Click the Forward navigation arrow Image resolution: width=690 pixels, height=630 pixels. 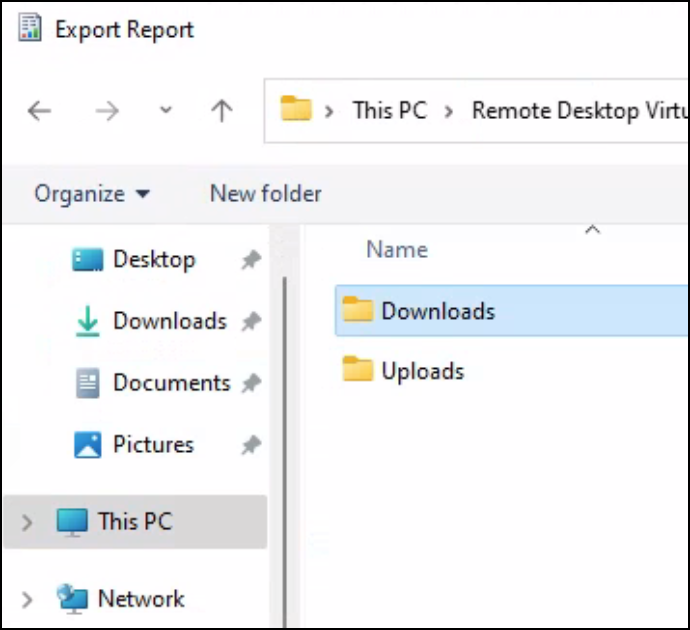[x=106, y=111]
